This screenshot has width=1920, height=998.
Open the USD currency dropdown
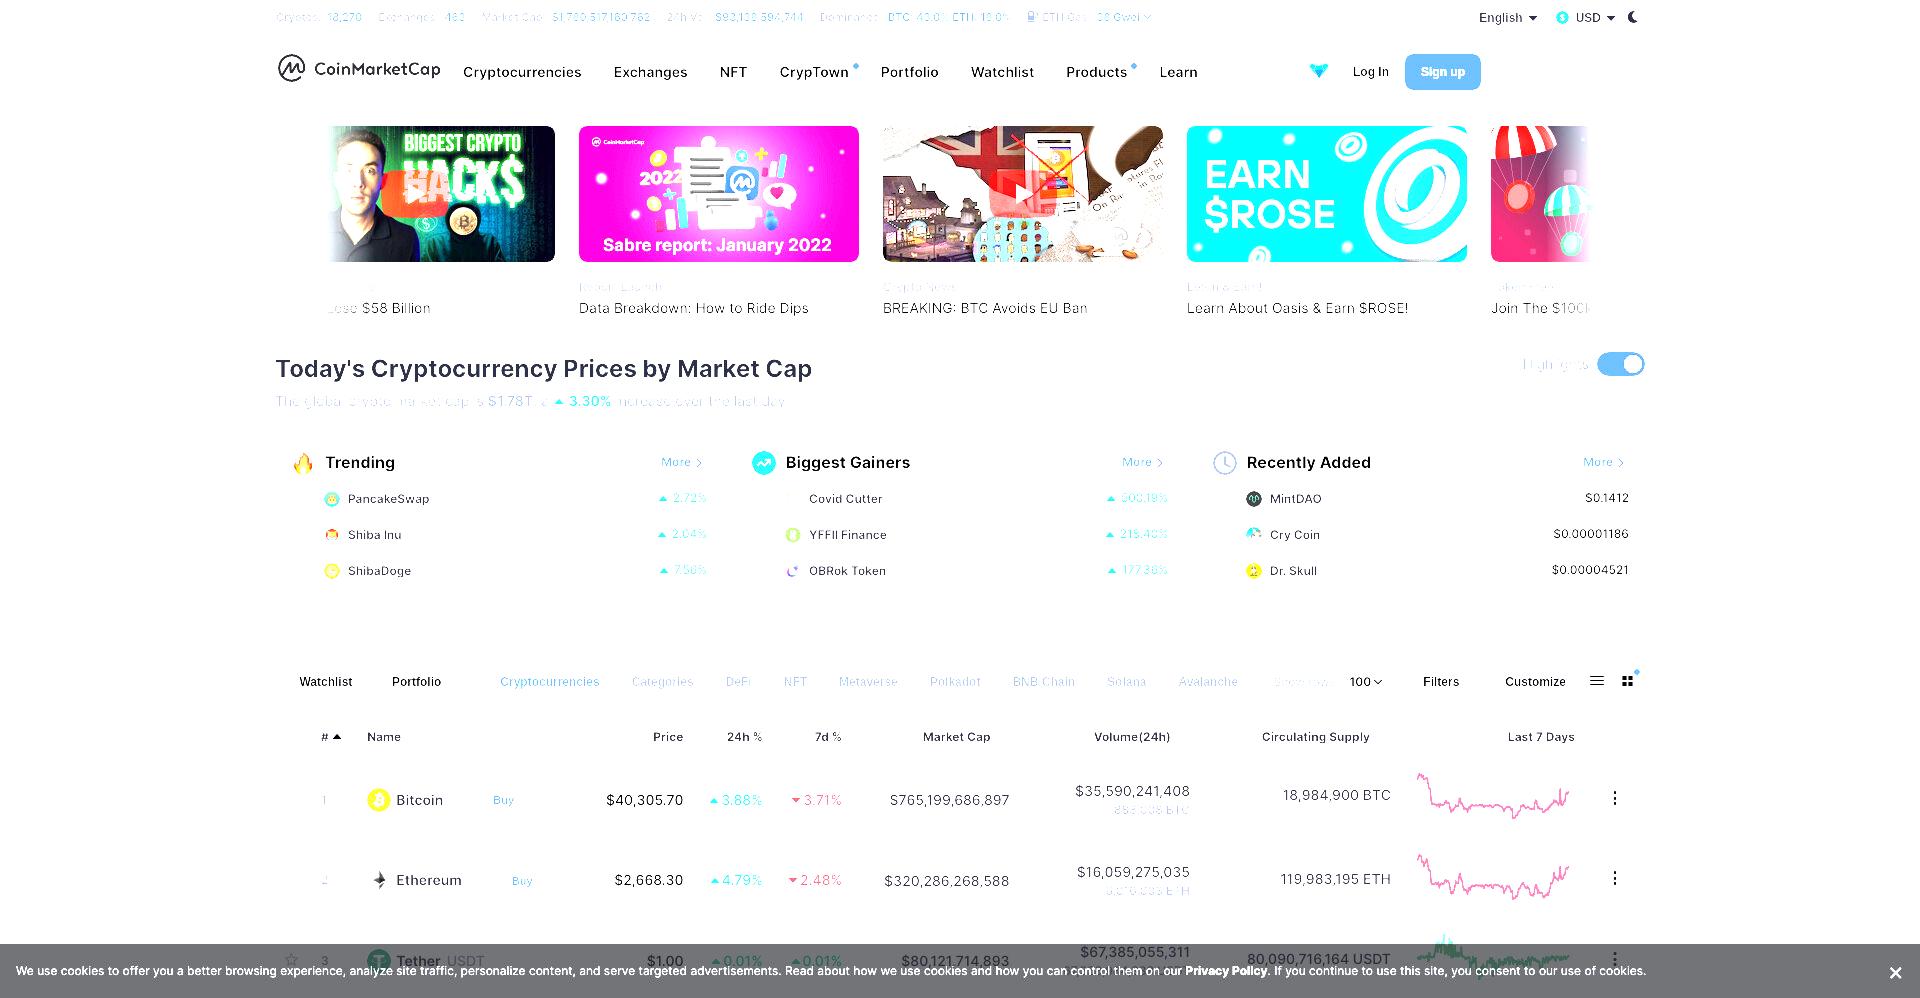1586,18
